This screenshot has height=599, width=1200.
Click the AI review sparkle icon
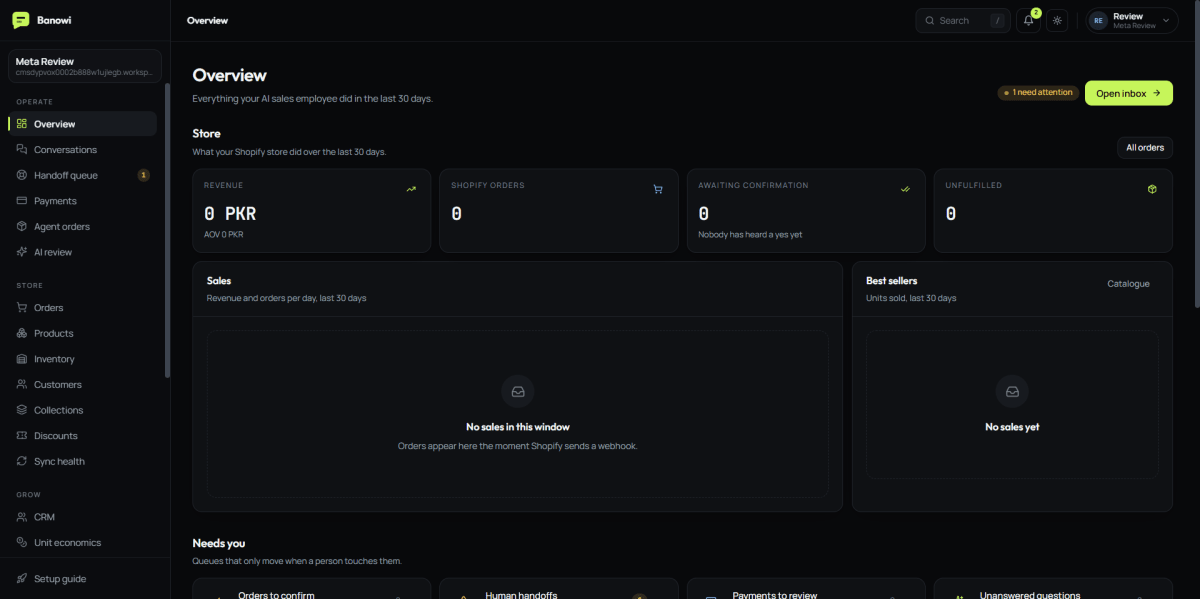coord(22,252)
